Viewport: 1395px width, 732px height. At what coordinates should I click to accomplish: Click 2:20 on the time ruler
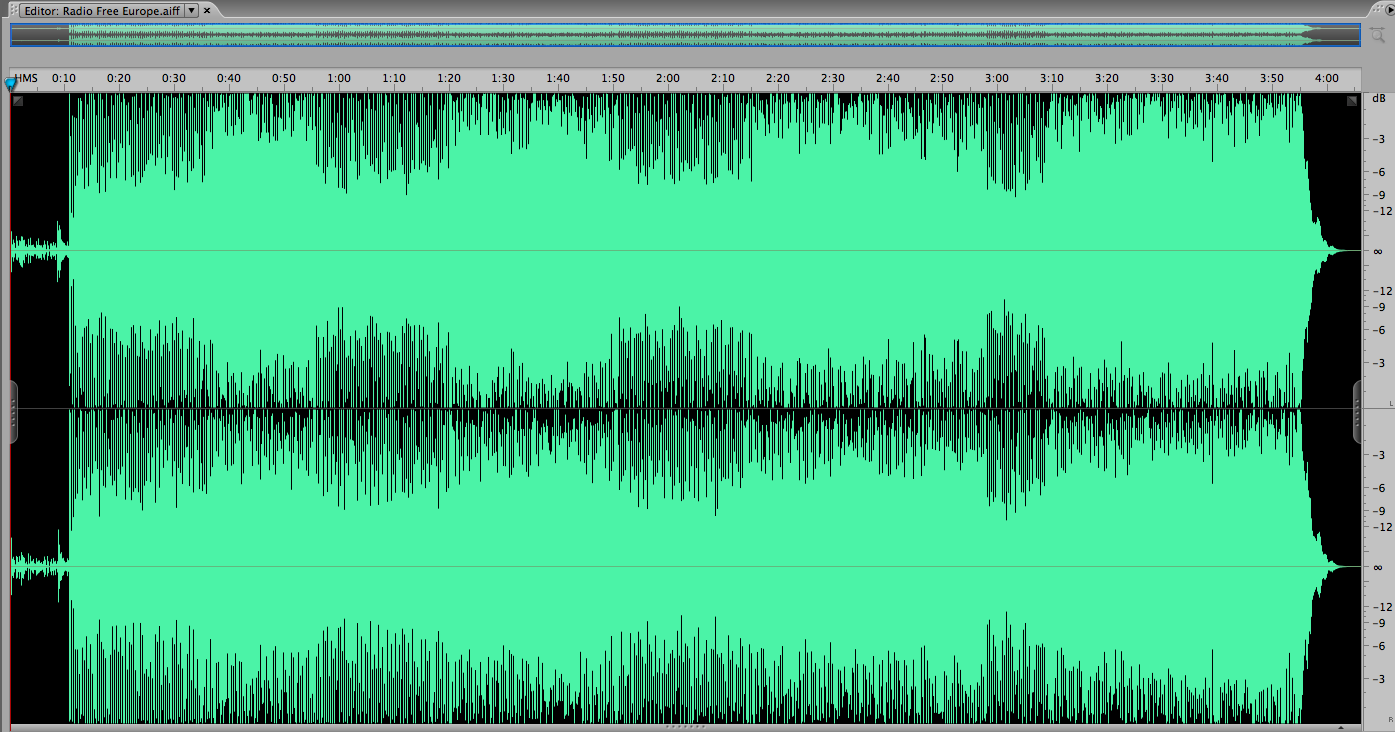(x=778, y=78)
